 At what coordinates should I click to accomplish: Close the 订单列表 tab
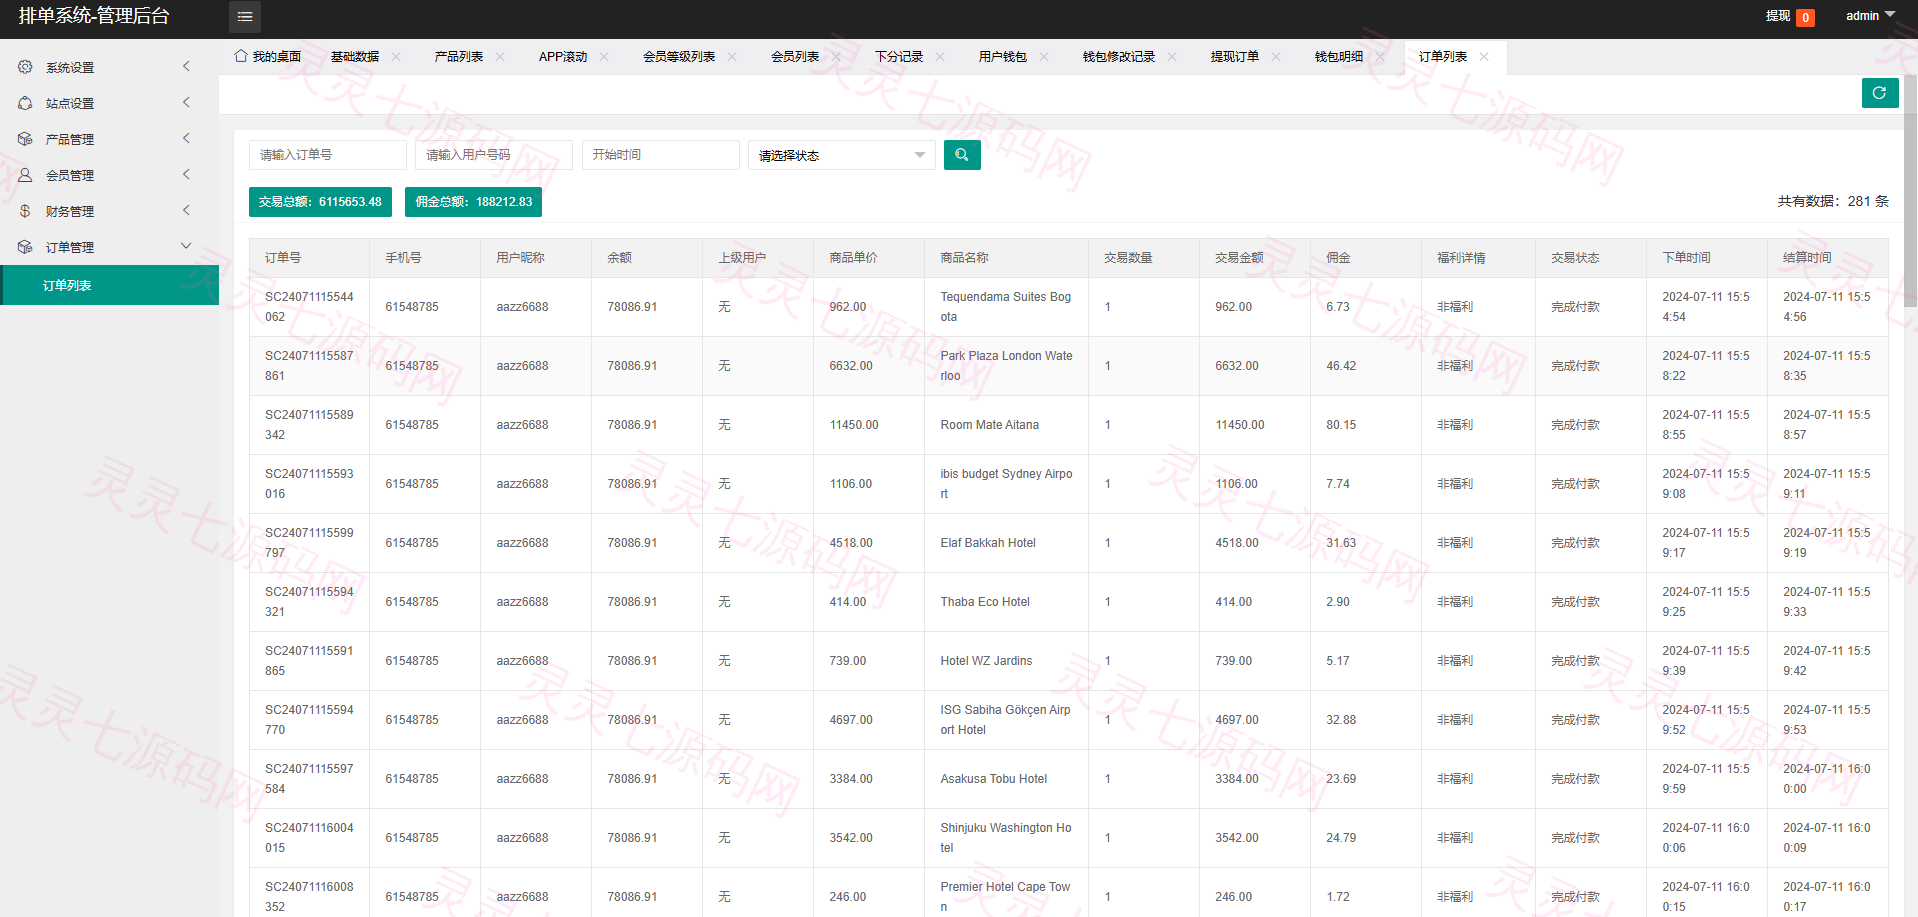point(1484,57)
